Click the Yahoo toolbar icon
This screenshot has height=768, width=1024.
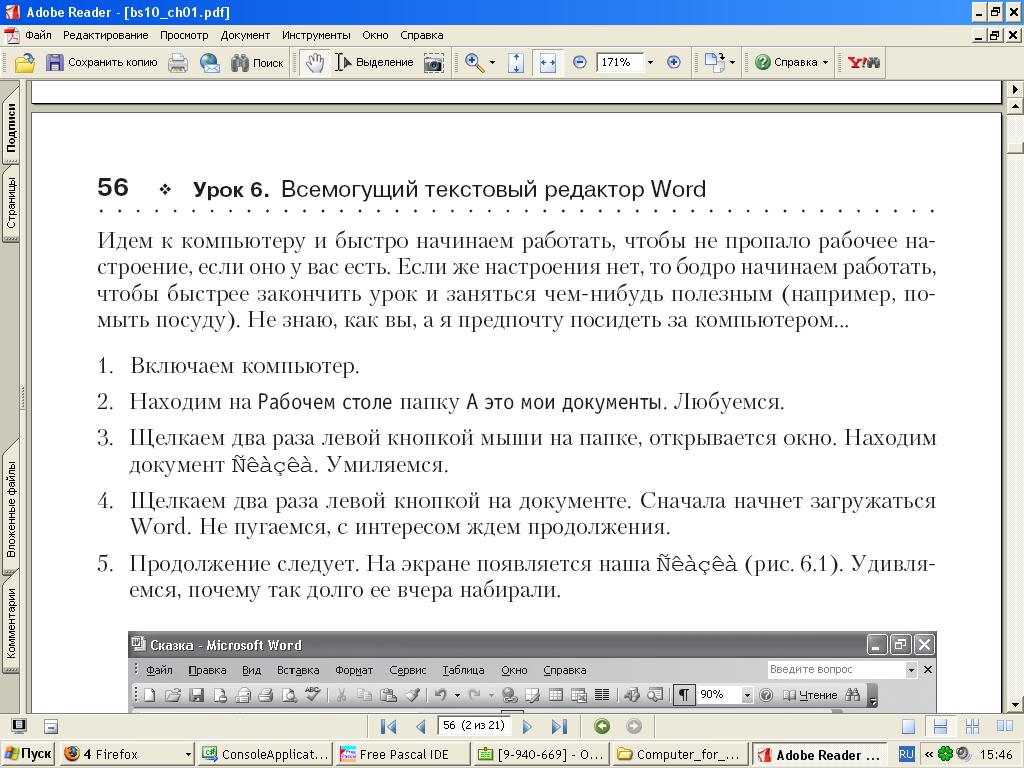coord(863,63)
